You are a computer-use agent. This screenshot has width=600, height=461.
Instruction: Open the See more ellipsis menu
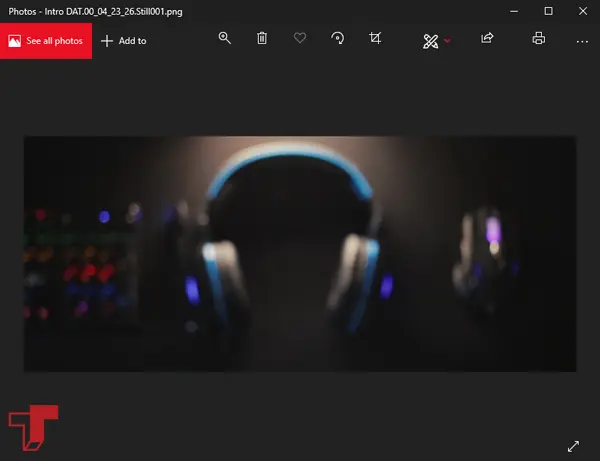582,41
